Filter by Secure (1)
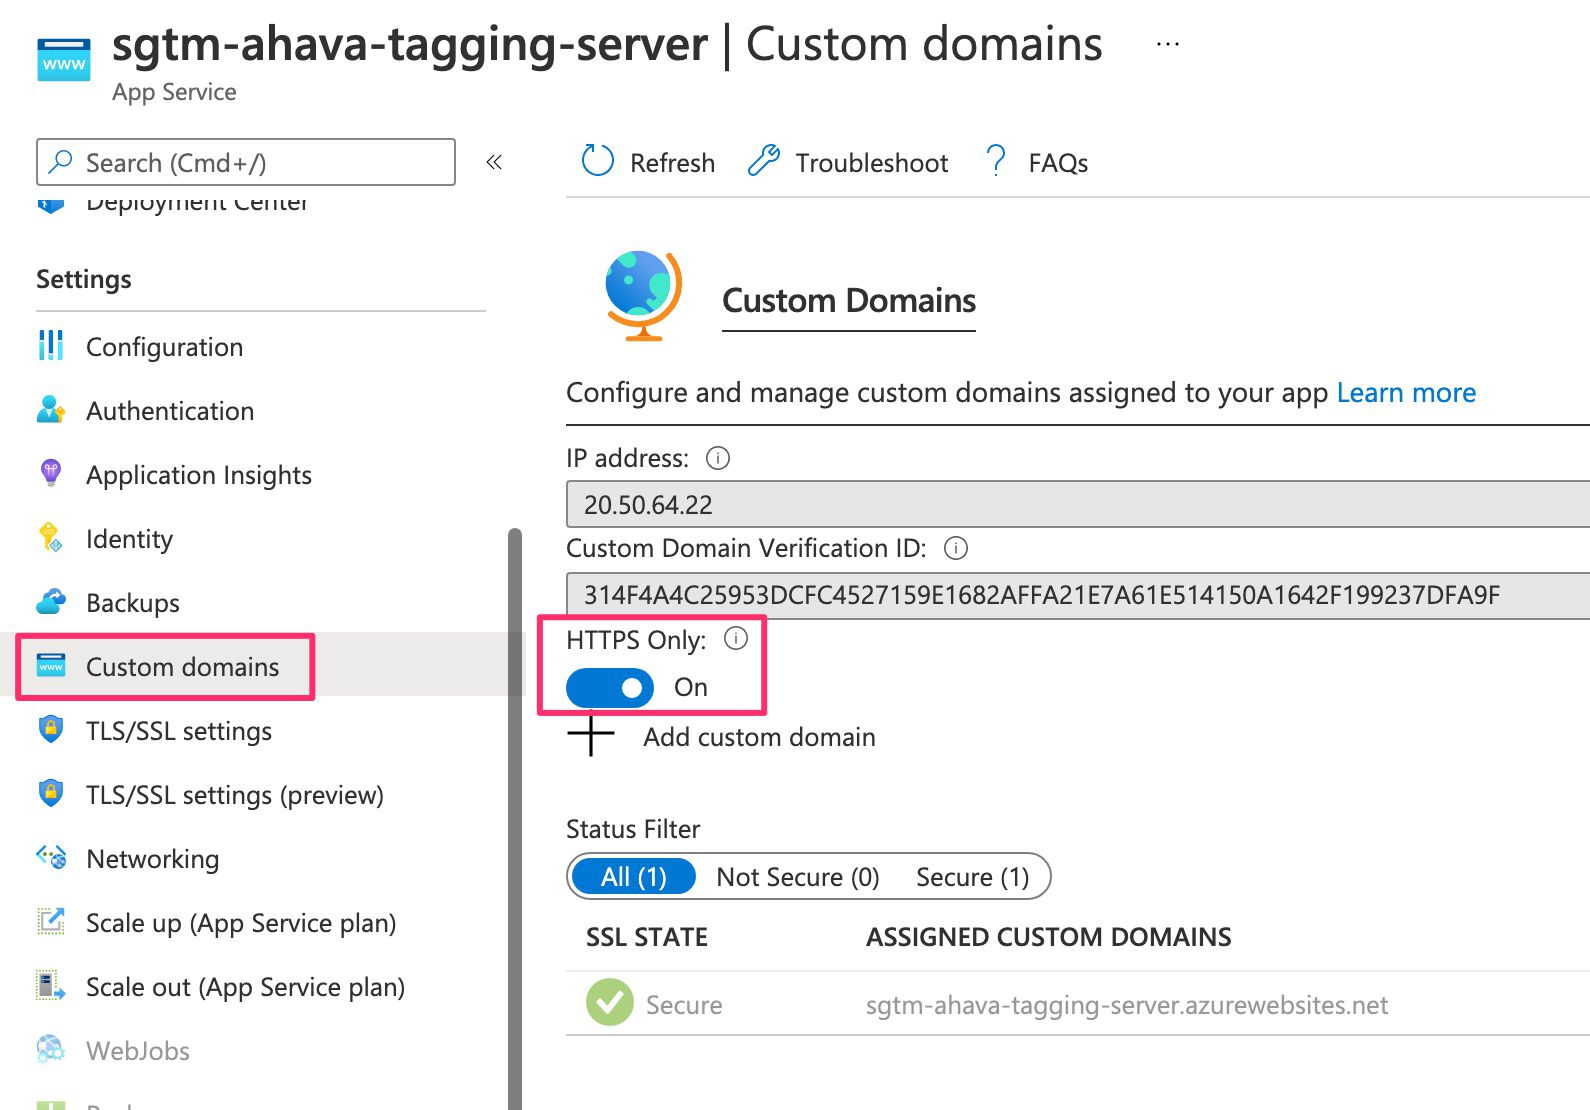1590x1110 pixels. pyautogui.click(x=973, y=877)
